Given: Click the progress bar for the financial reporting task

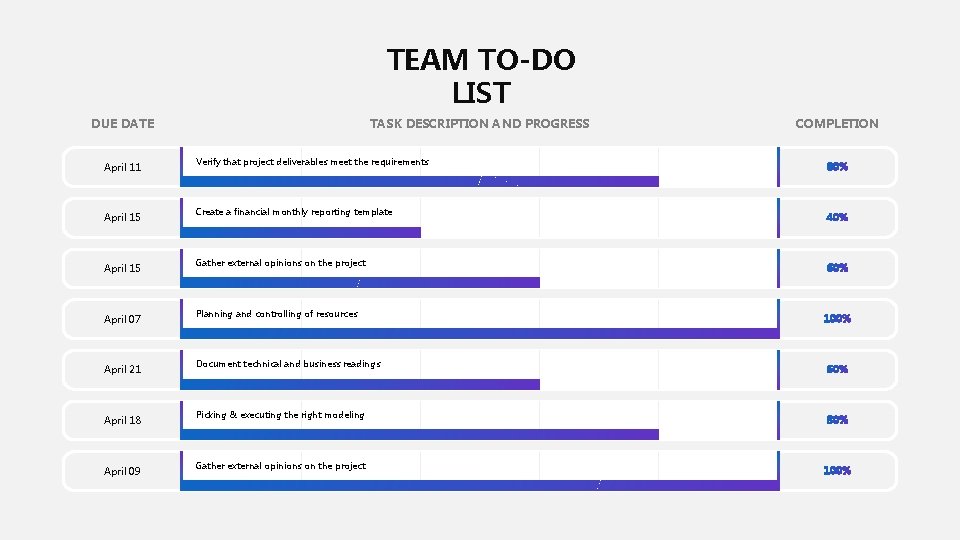Looking at the screenshot, I should click(x=301, y=232).
